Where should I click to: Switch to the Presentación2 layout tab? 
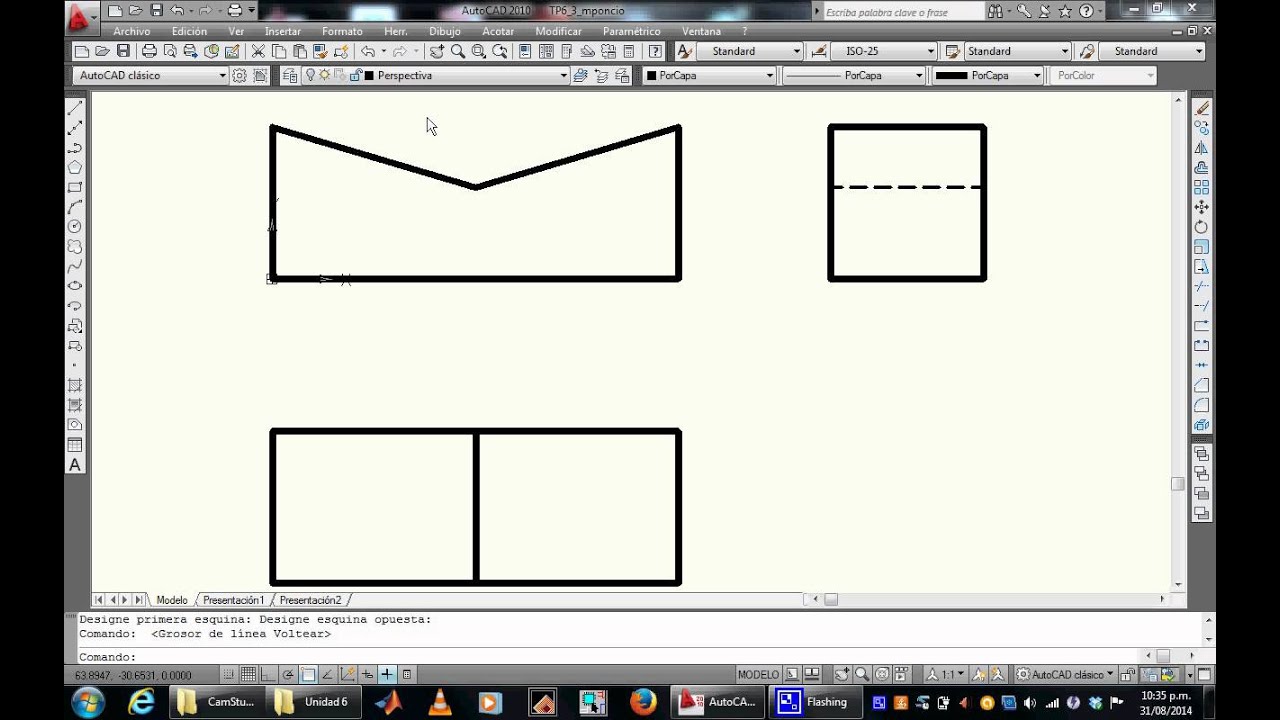tap(310, 600)
